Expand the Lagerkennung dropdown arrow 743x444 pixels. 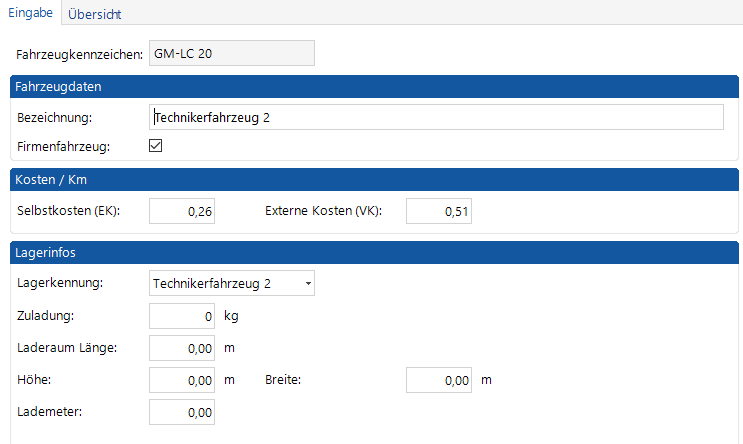click(x=307, y=284)
